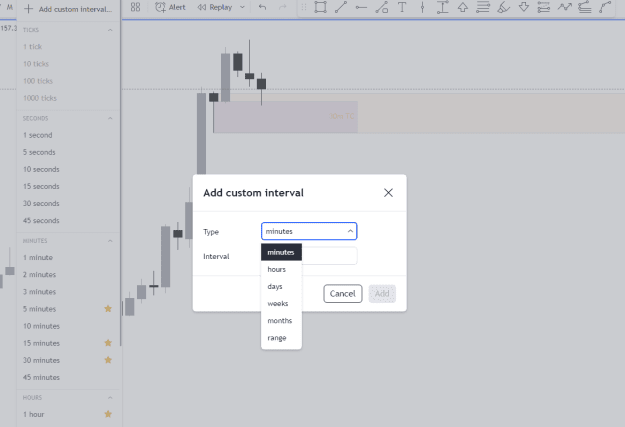
Task: Select minutes in Type dropdown list
Action: [281, 252]
